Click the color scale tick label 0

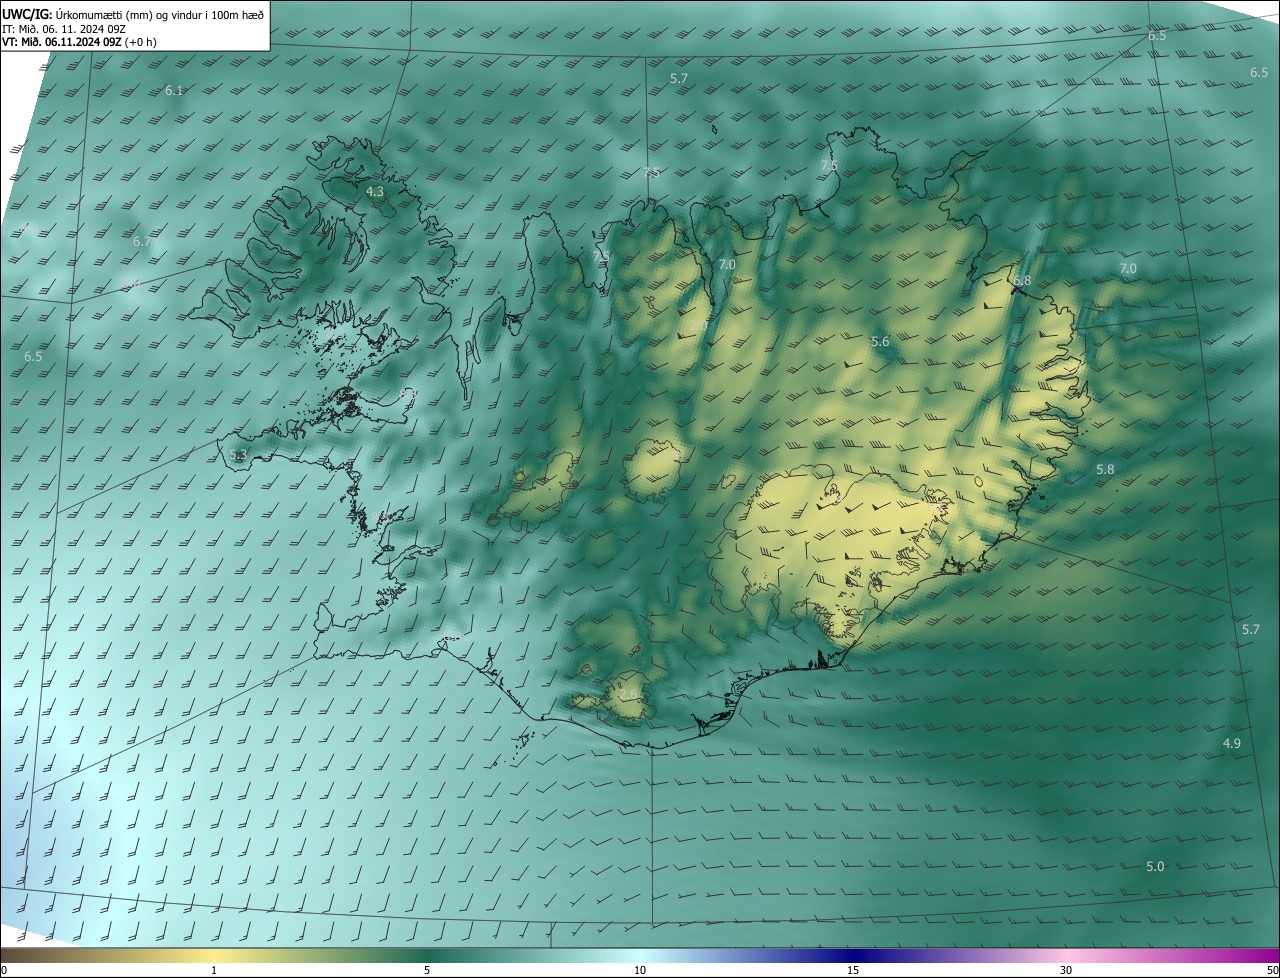4,971
